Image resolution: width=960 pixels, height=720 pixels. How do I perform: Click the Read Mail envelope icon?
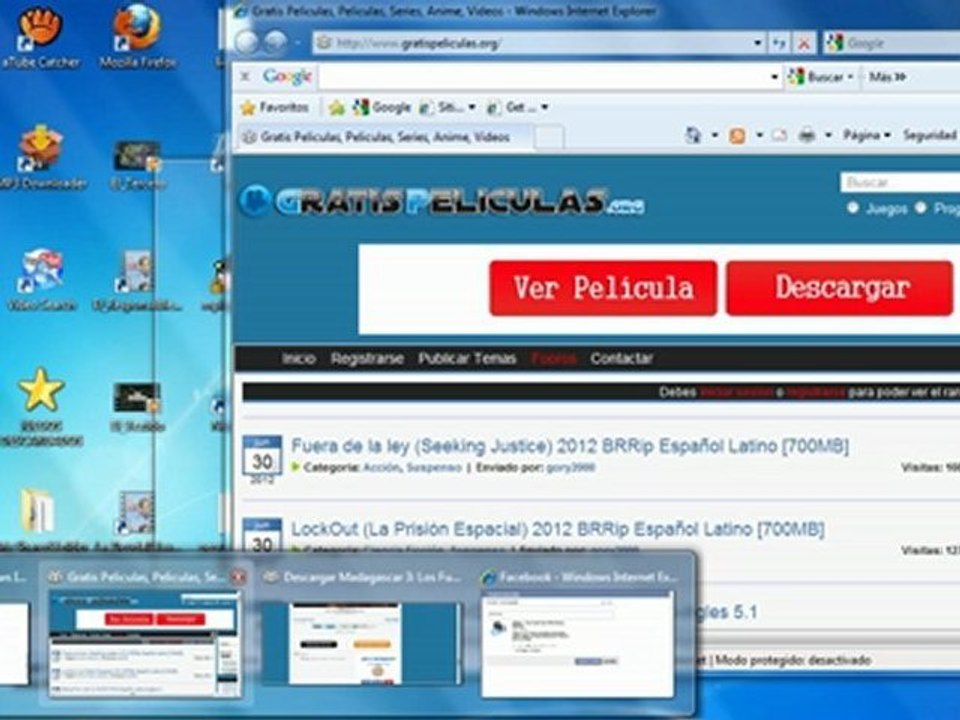tap(779, 135)
